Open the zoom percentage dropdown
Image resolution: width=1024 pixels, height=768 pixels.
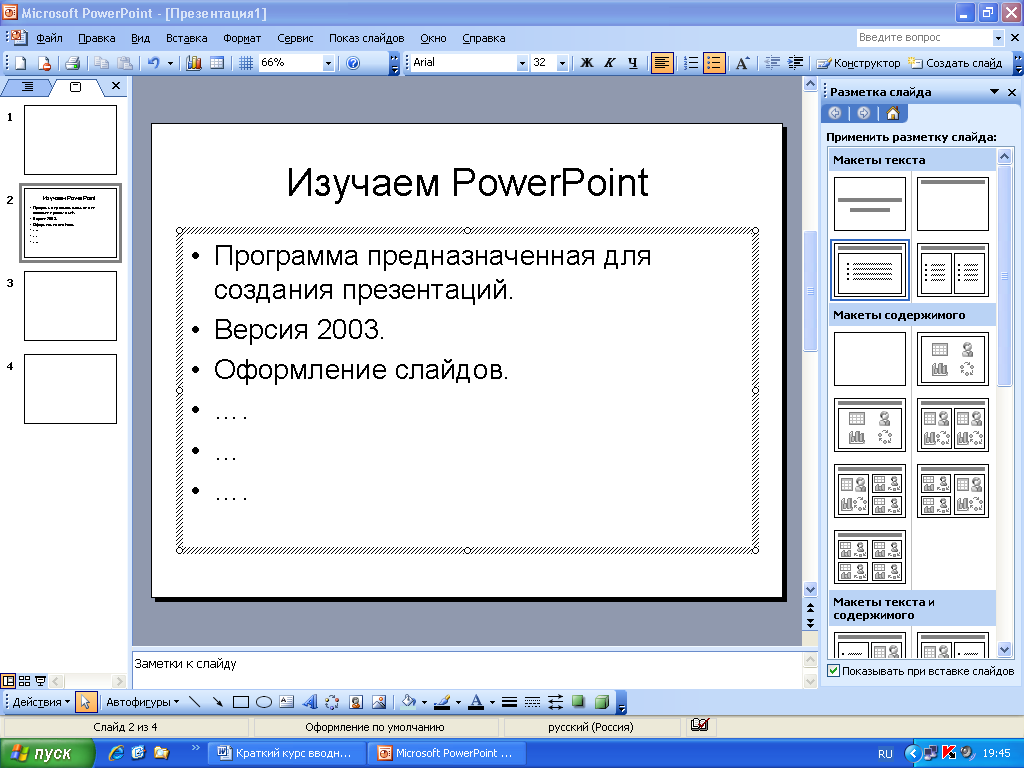pyautogui.click(x=328, y=63)
